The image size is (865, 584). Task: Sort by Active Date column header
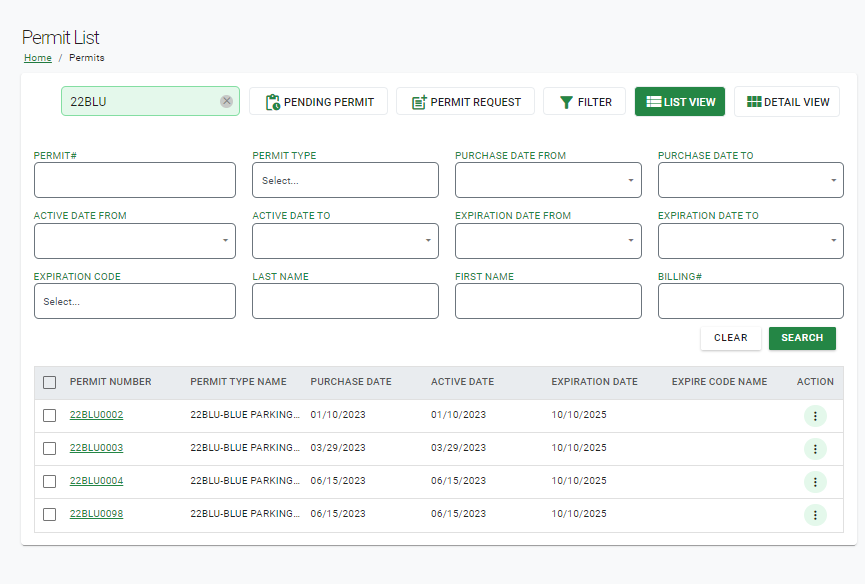[462, 382]
